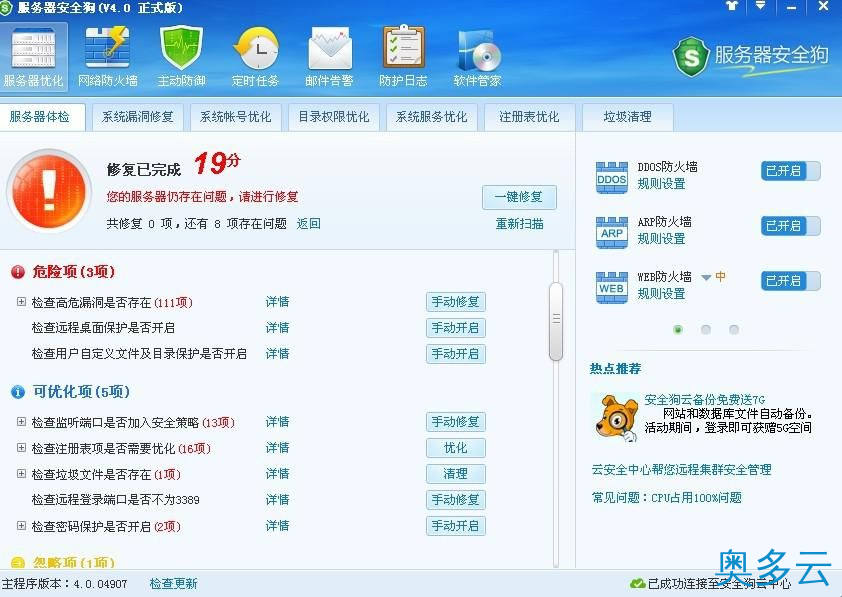Open 云安全中心帮您远程集群安全管理 link
Viewport: 842px width, 597px height.
(681, 470)
